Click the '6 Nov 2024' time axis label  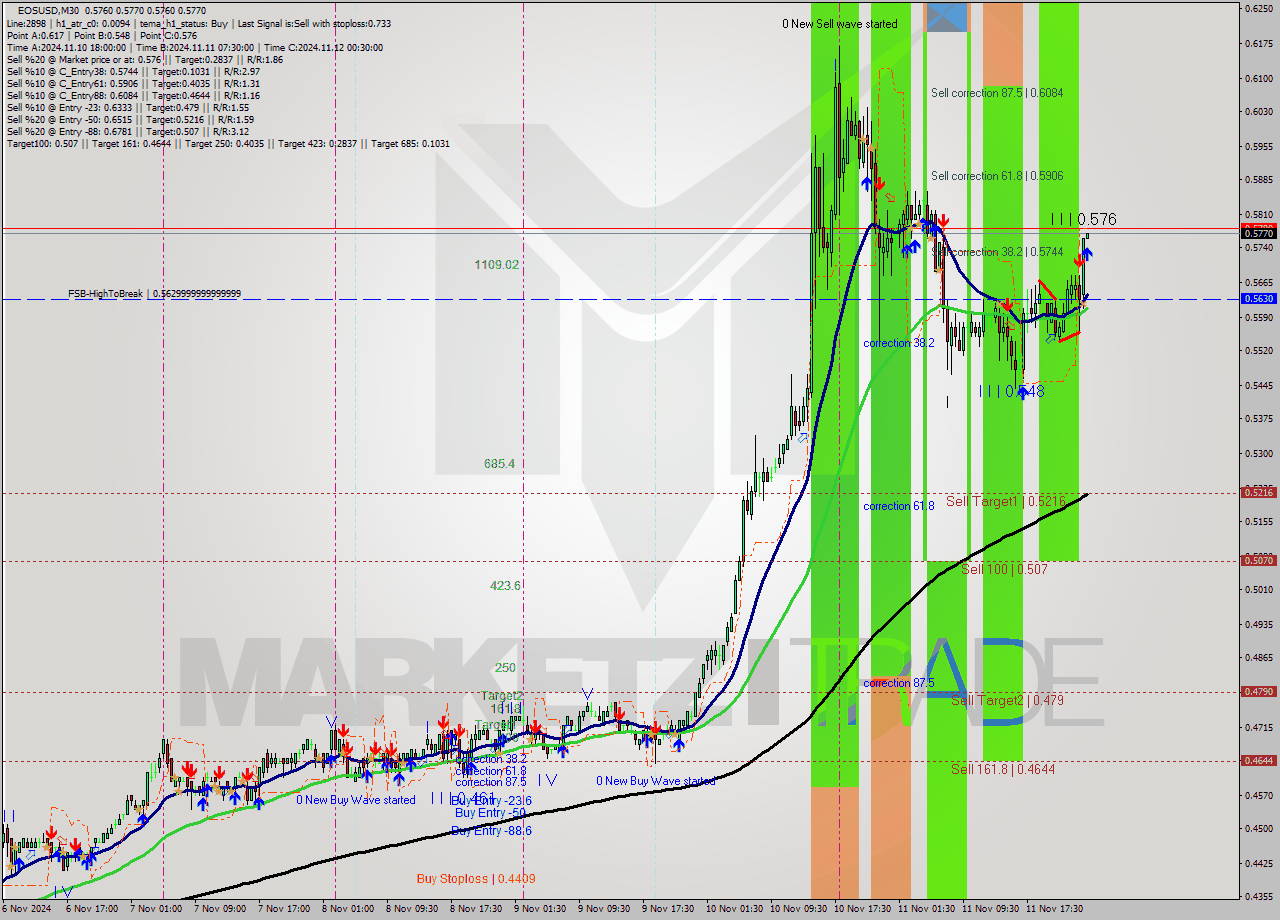tap(27, 909)
